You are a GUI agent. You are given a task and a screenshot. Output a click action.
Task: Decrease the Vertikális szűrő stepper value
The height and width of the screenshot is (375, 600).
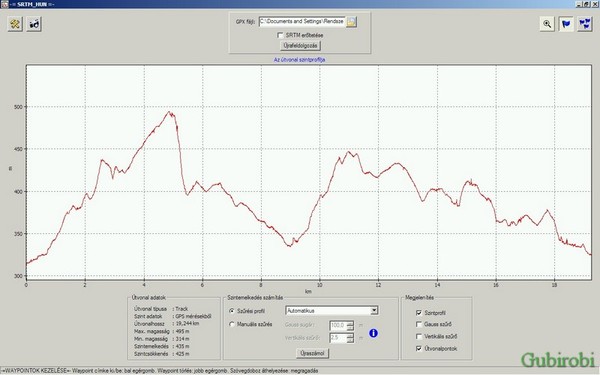point(350,340)
